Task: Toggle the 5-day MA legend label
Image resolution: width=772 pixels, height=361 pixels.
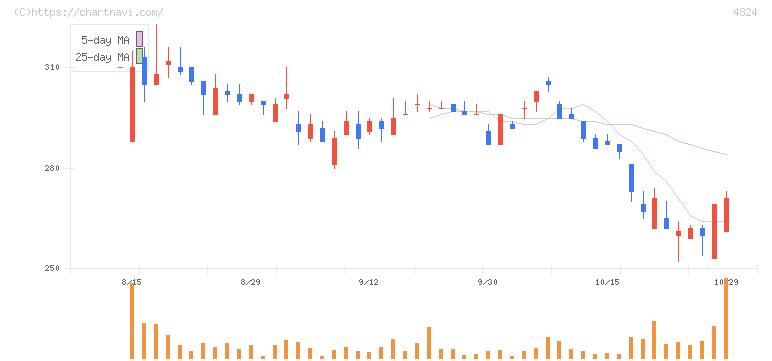Action: tap(105, 40)
